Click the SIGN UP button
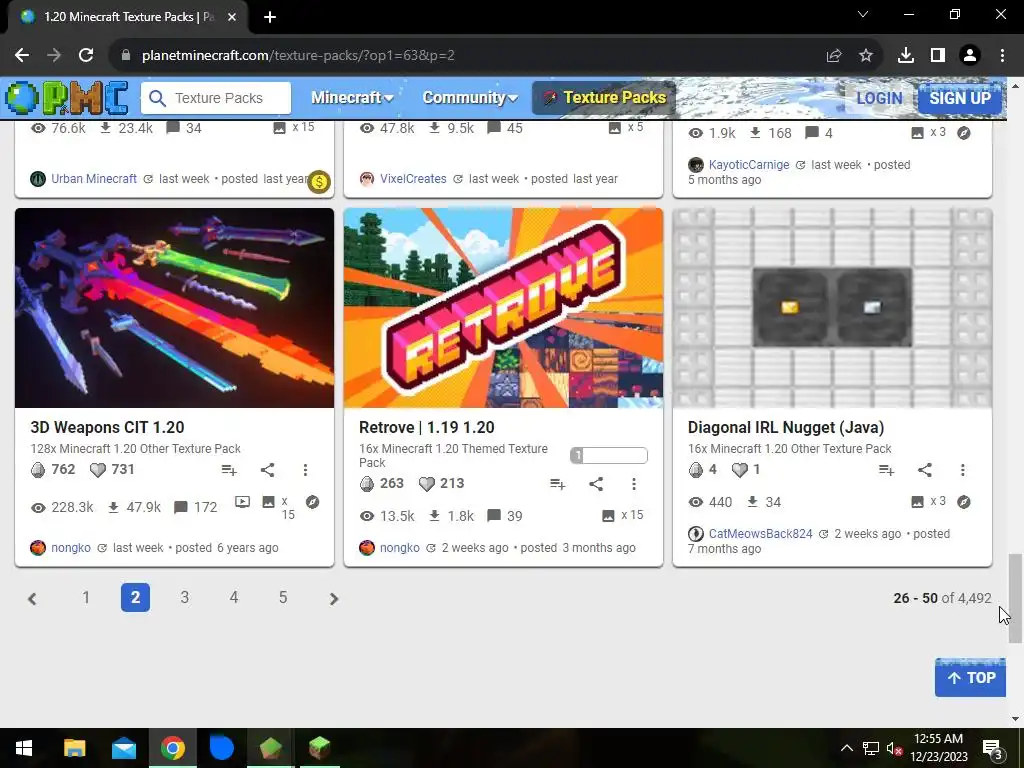The image size is (1024, 768). 960,98
